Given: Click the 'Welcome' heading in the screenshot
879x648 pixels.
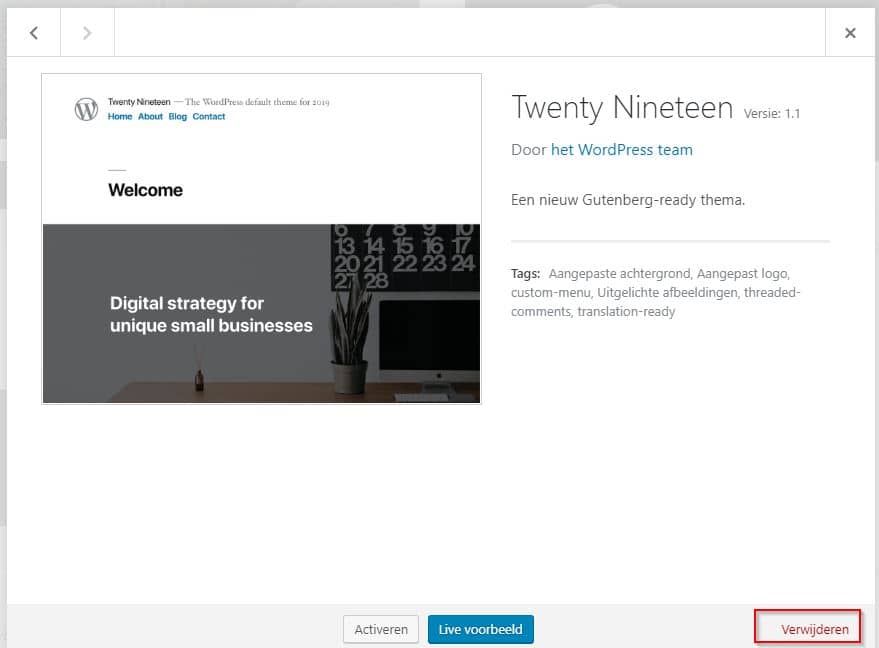Looking at the screenshot, I should point(145,190).
